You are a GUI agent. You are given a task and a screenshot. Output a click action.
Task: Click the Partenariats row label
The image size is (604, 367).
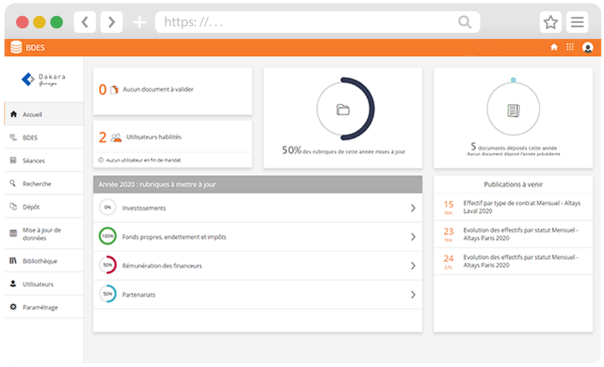tap(139, 295)
